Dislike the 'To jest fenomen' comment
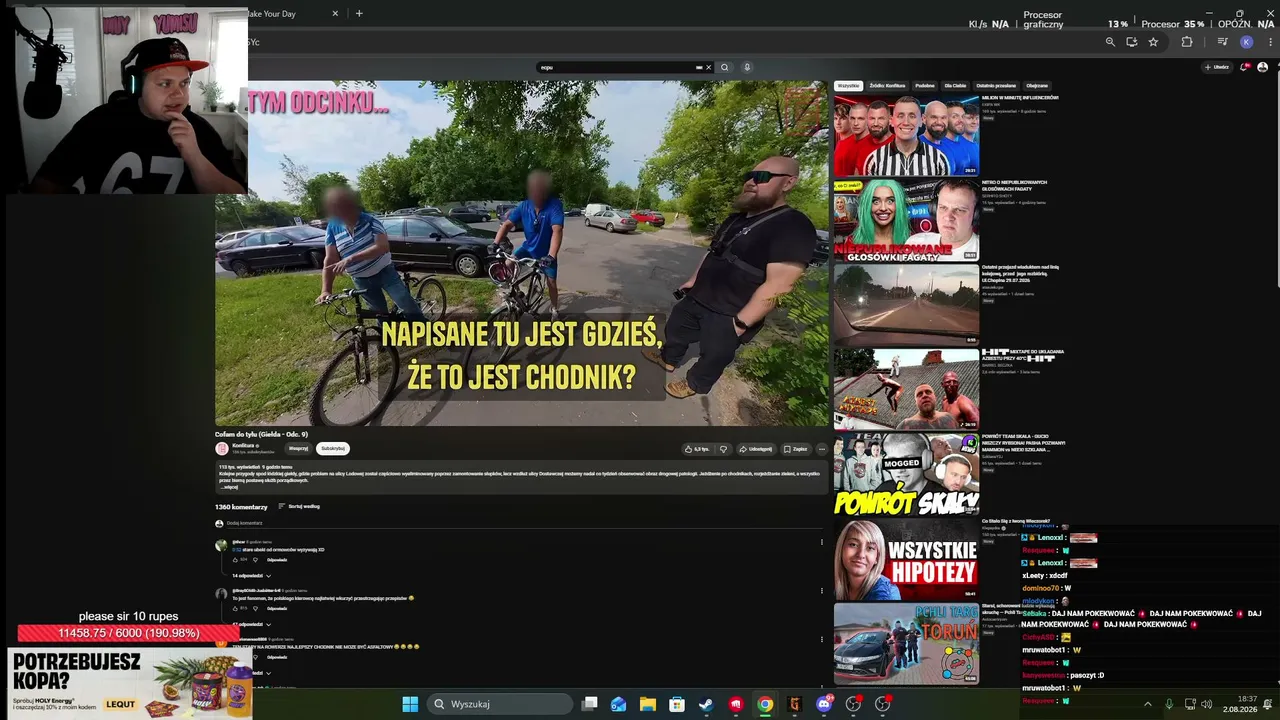 (255, 608)
